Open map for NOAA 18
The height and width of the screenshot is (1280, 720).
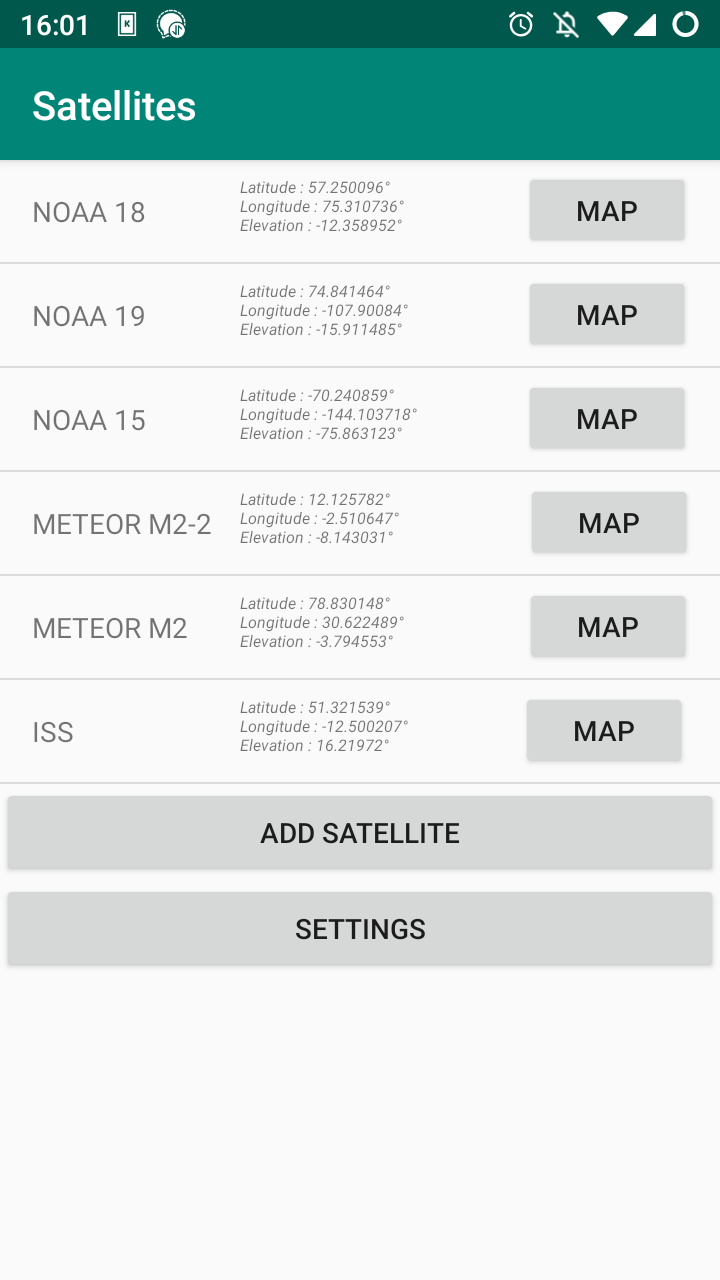(x=607, y=211)
